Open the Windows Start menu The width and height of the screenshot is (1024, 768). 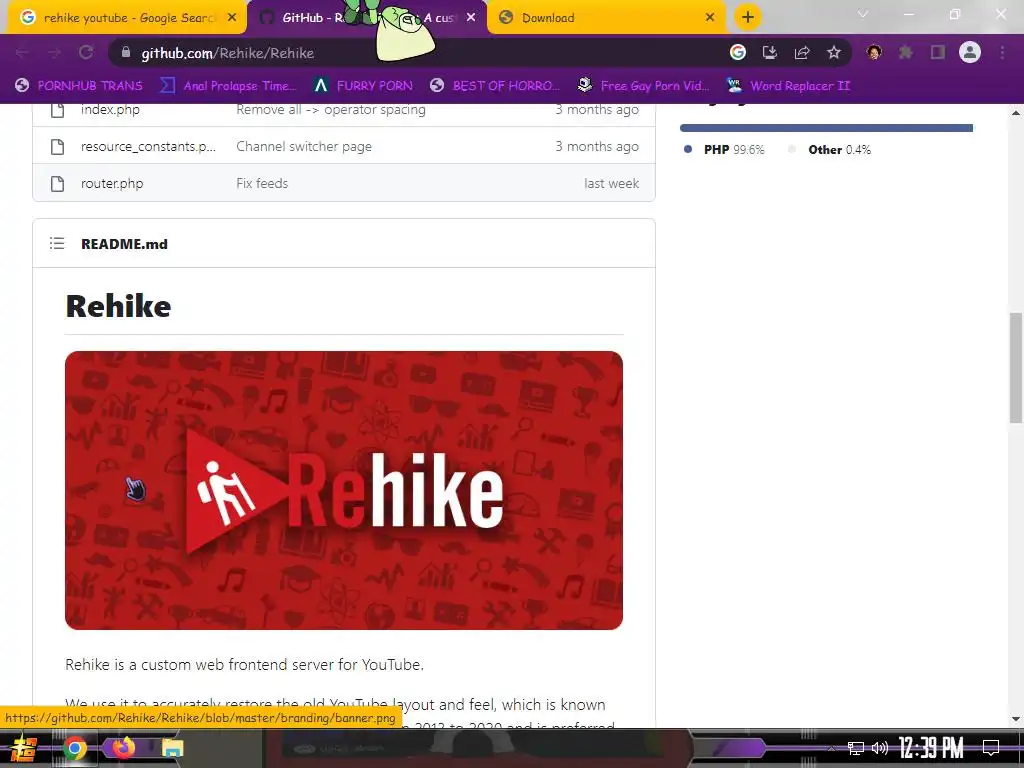[23, 748]
